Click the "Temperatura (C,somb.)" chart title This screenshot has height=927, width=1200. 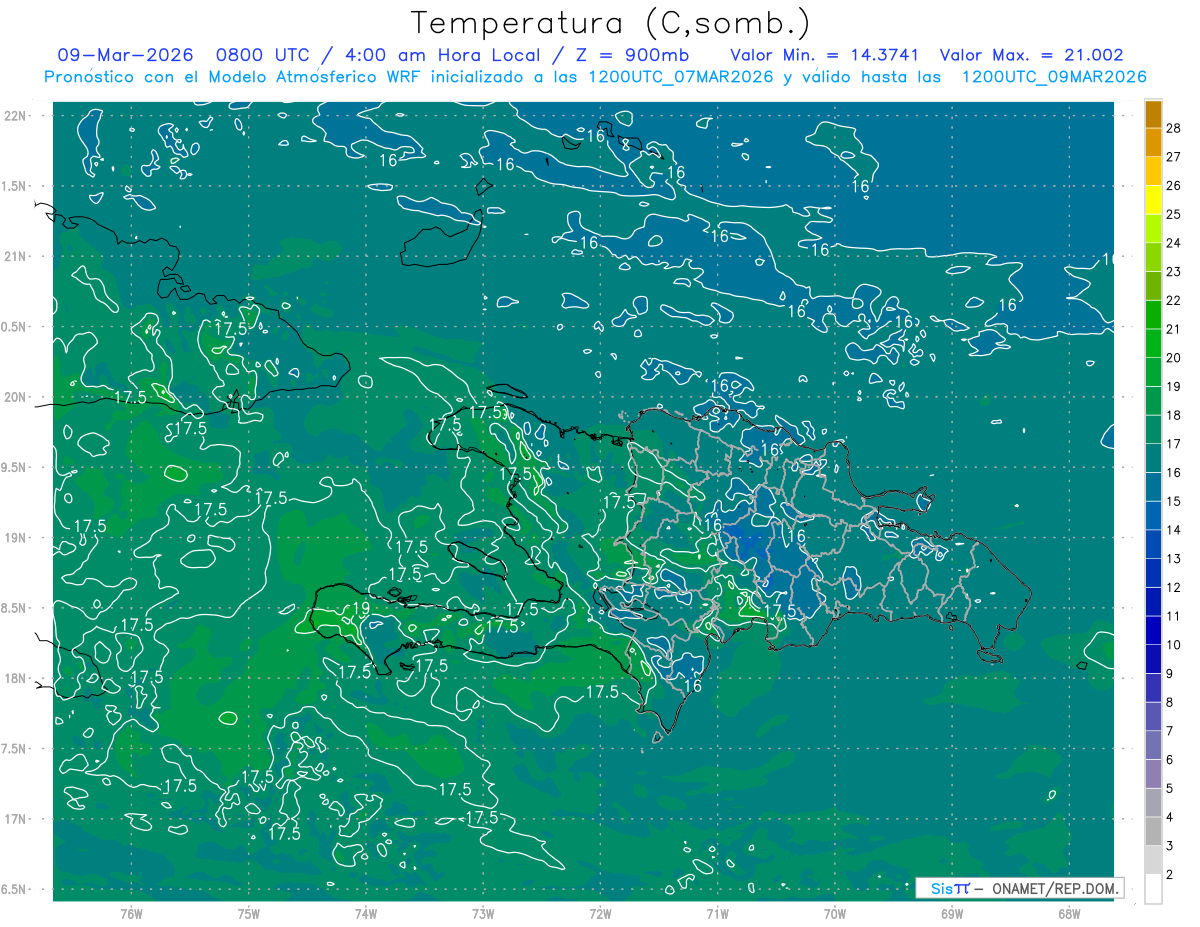coord(611,23)
